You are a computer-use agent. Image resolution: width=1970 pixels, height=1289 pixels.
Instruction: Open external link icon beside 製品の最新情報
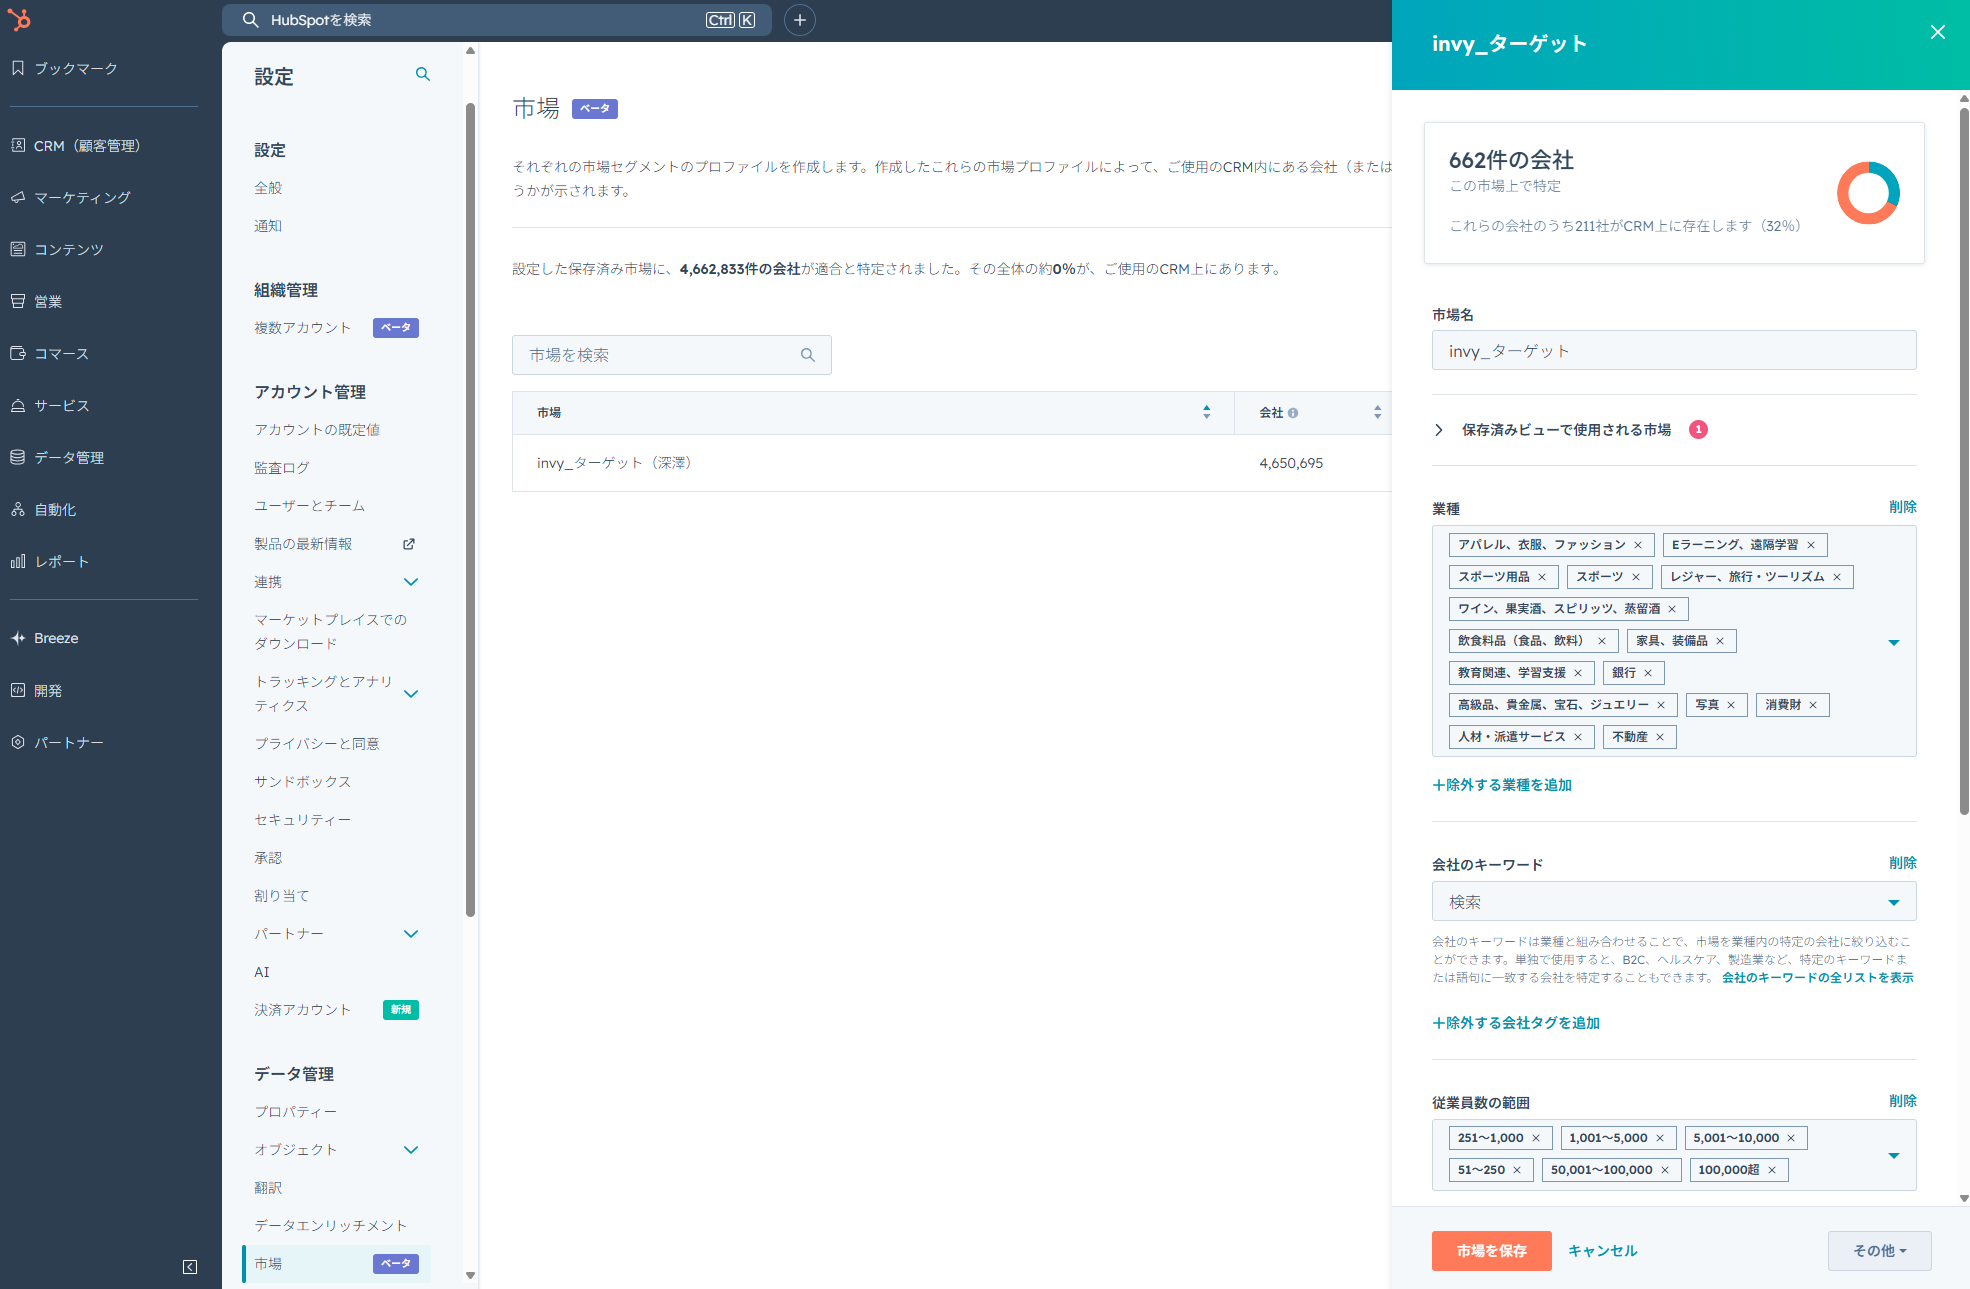[409, 544]
